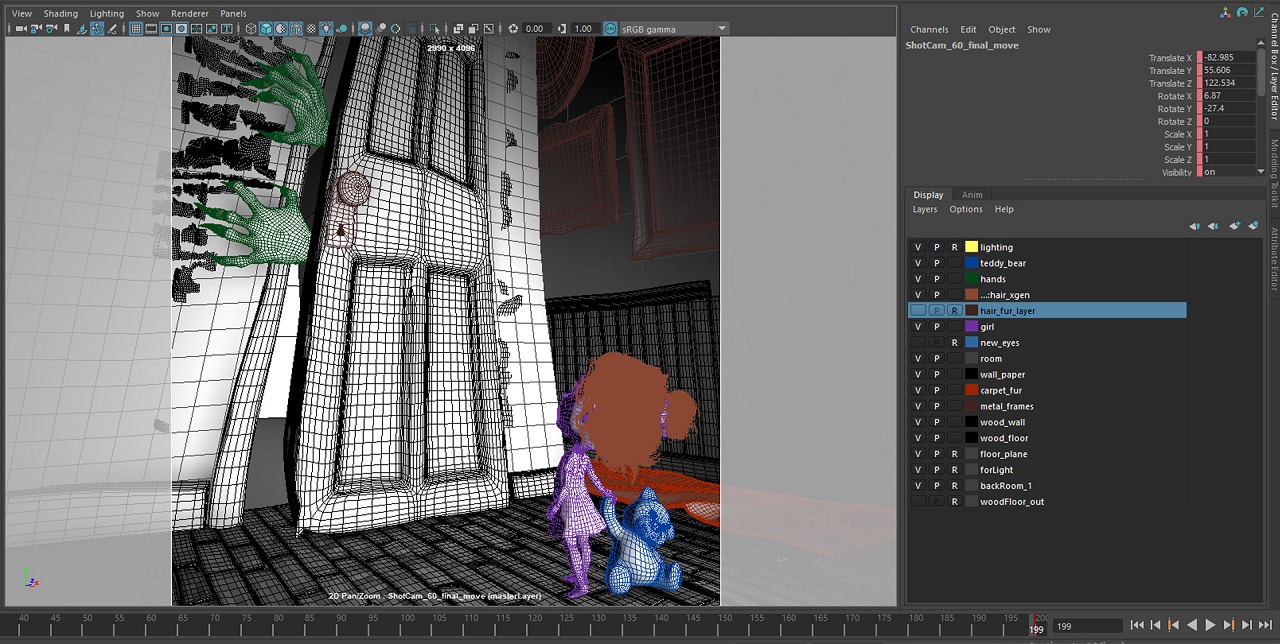Click the select camera icon
1280x644 pixels.
tap(21, 29)
